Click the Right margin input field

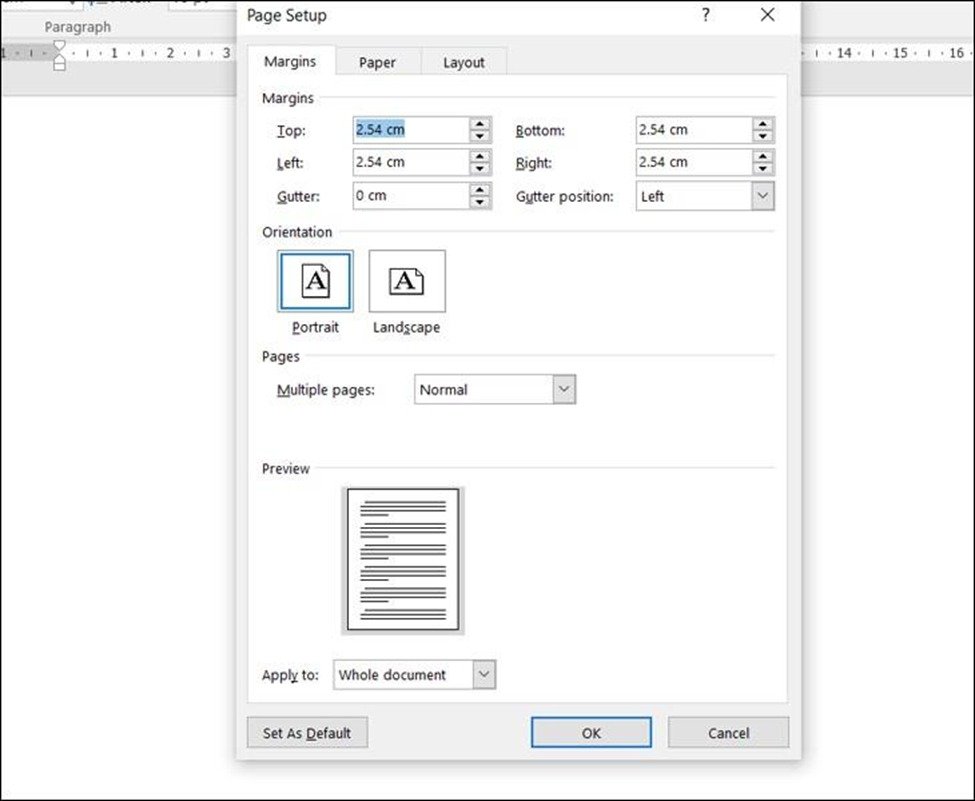695,162
